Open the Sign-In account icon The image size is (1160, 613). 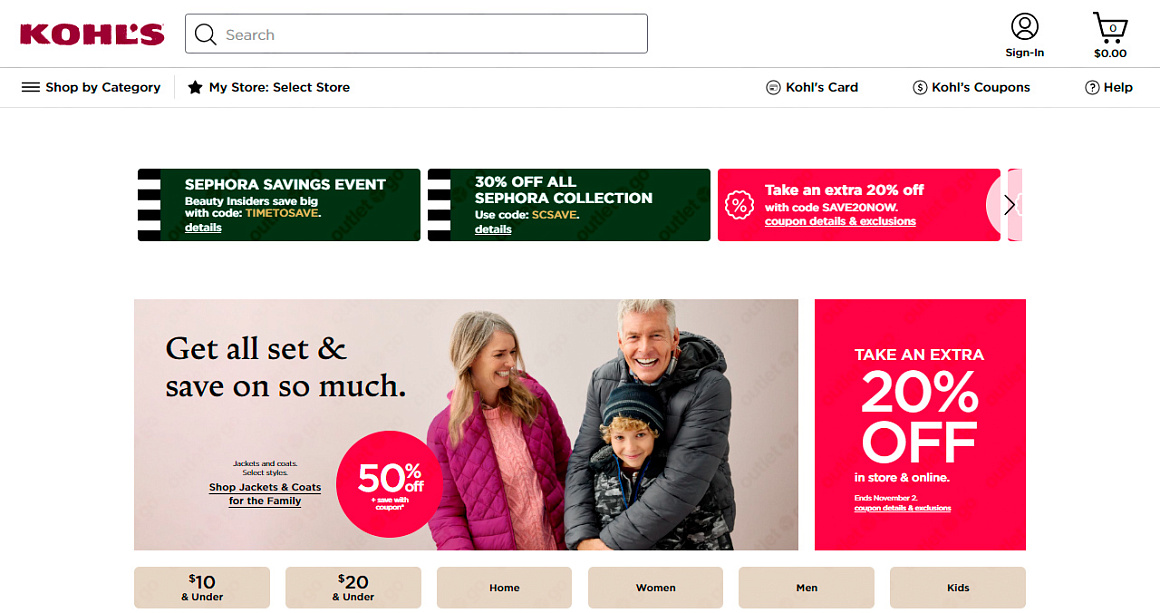pos(1025,27)
